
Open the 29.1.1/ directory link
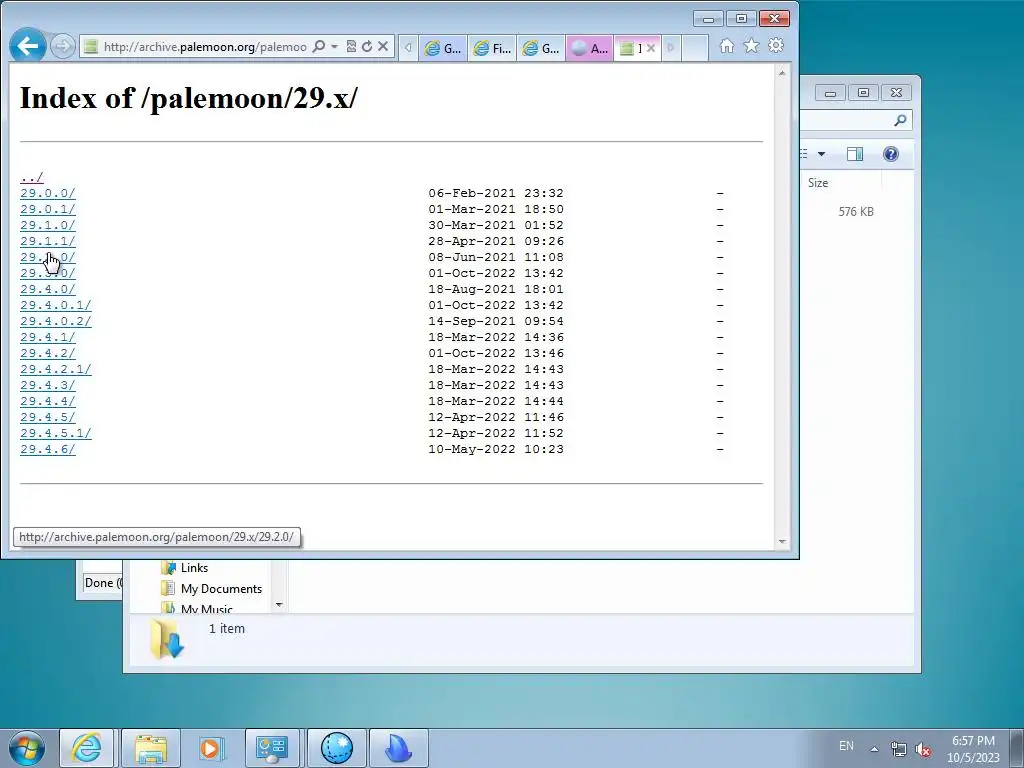(48, 241)
